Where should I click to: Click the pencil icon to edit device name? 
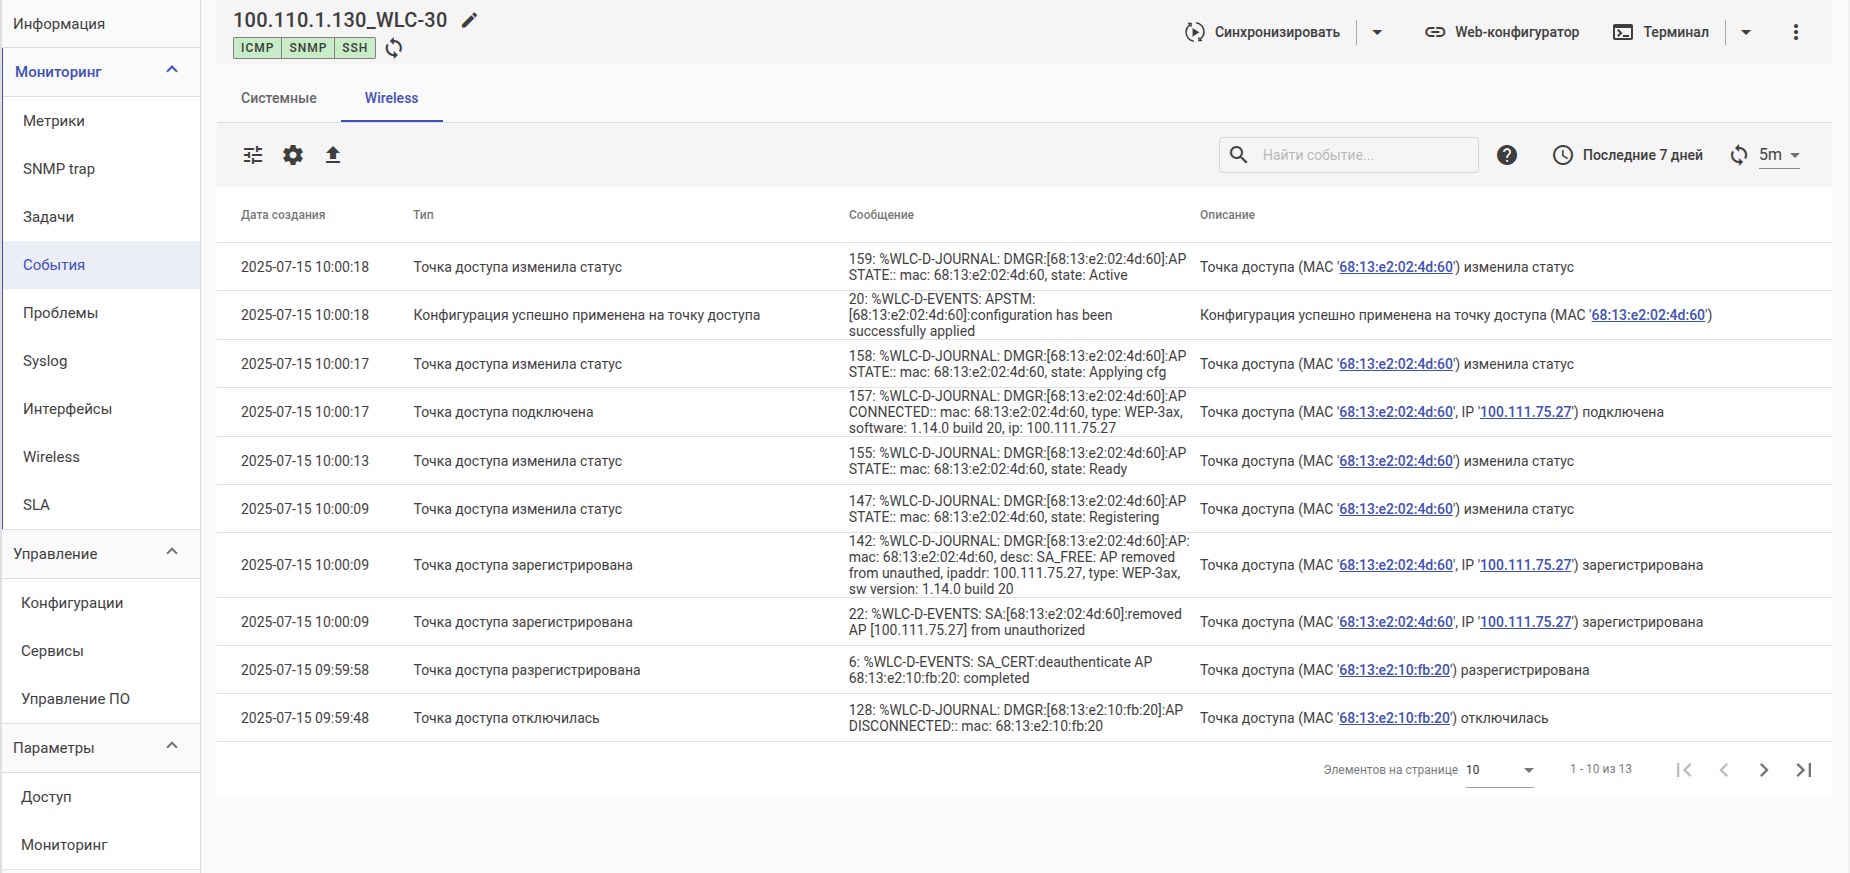[469, 20]
